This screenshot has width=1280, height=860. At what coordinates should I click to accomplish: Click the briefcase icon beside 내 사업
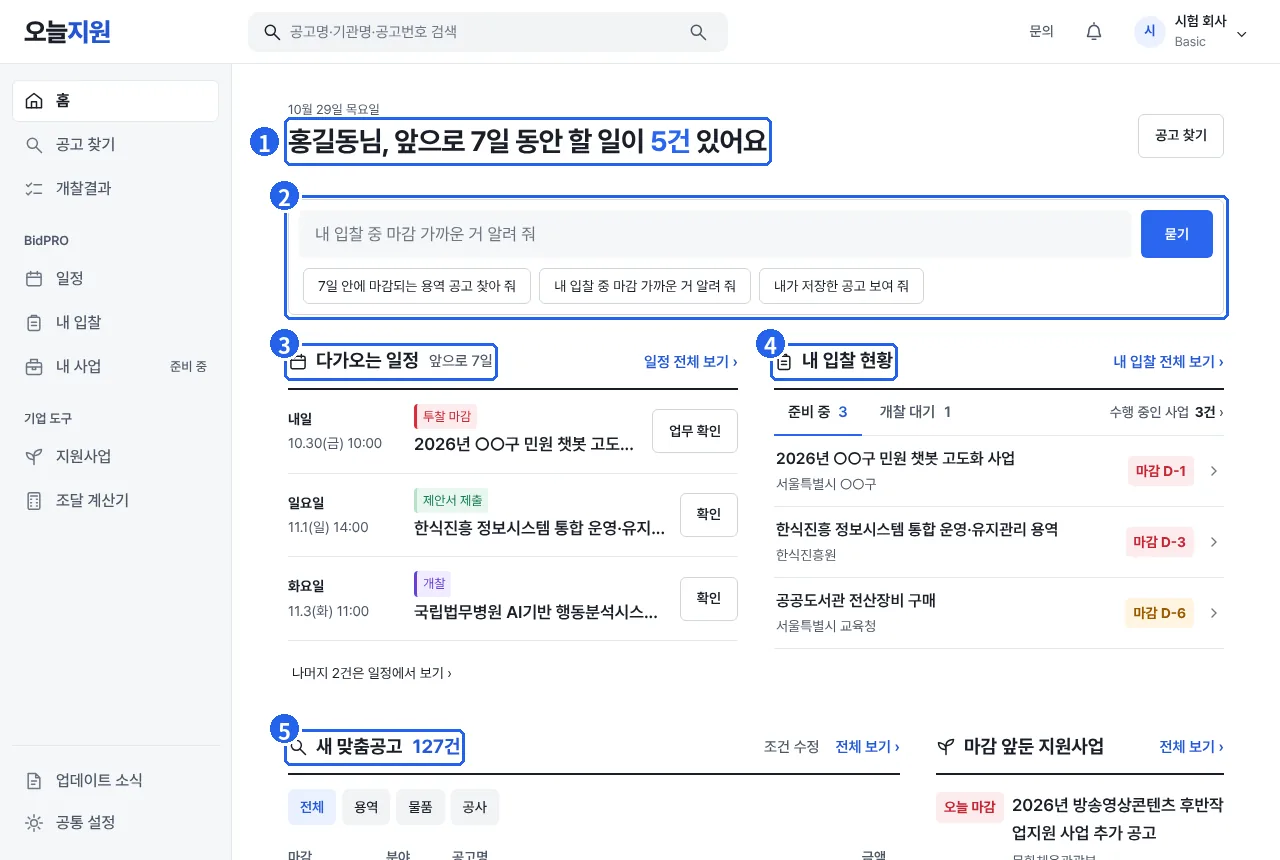[x=34, y=367]
